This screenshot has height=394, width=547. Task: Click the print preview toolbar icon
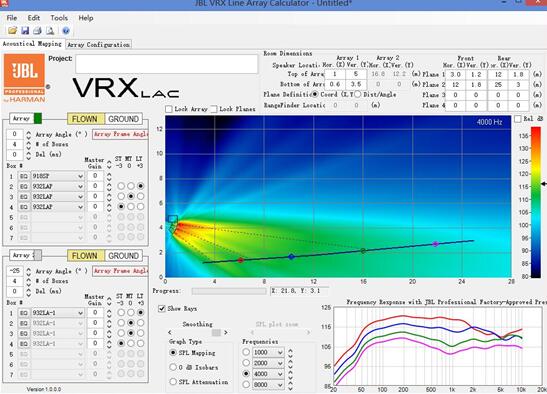(50, 31)
